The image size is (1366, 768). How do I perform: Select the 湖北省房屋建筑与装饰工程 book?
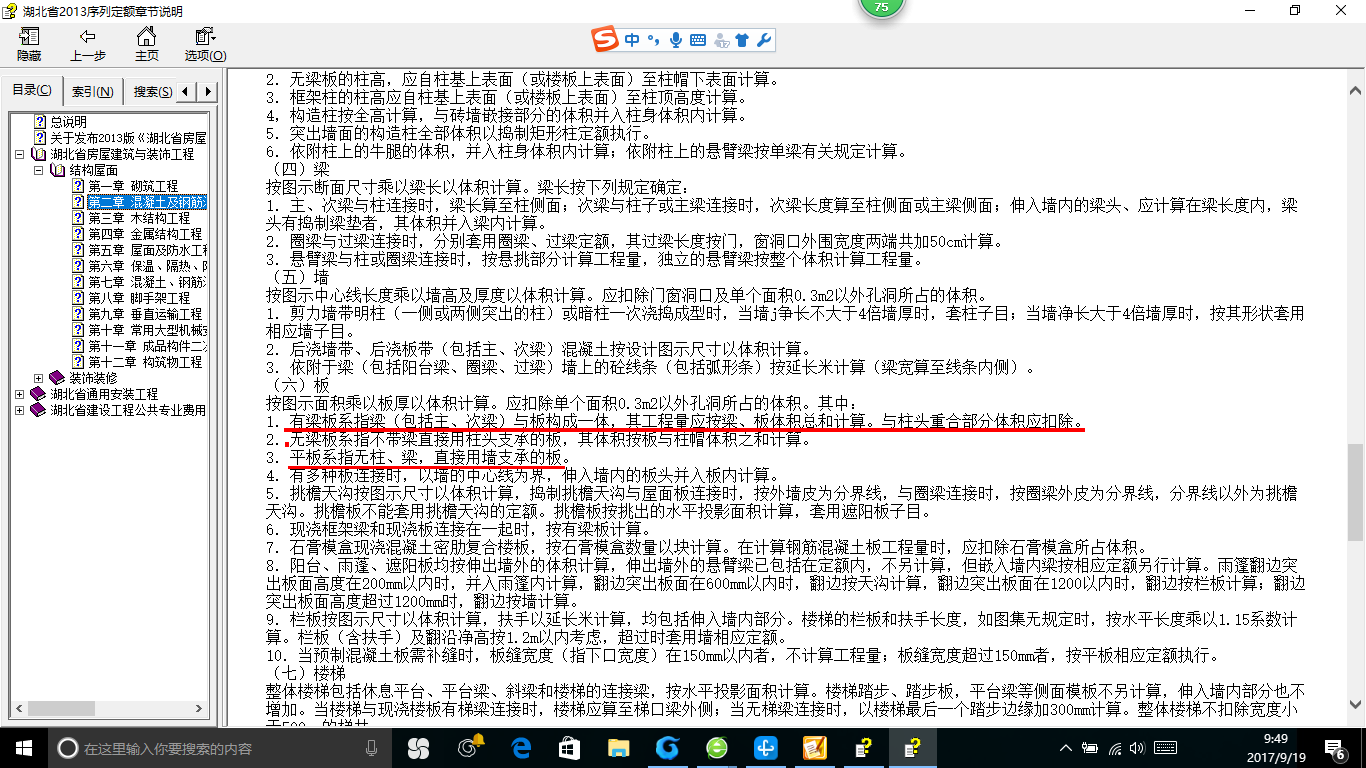tap(122, 154)
